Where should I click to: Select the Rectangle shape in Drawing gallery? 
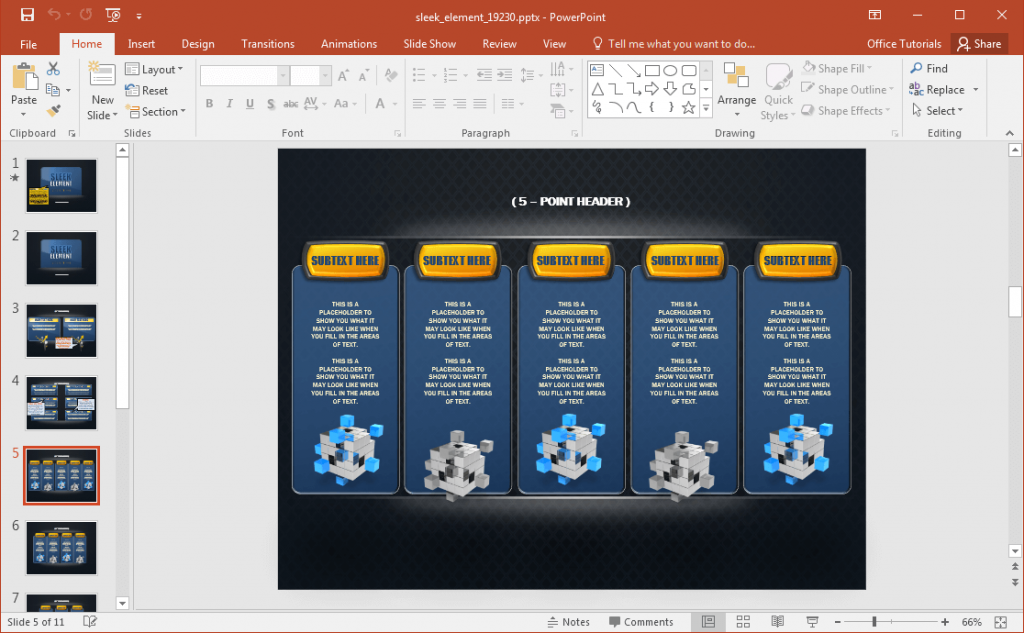652,71
